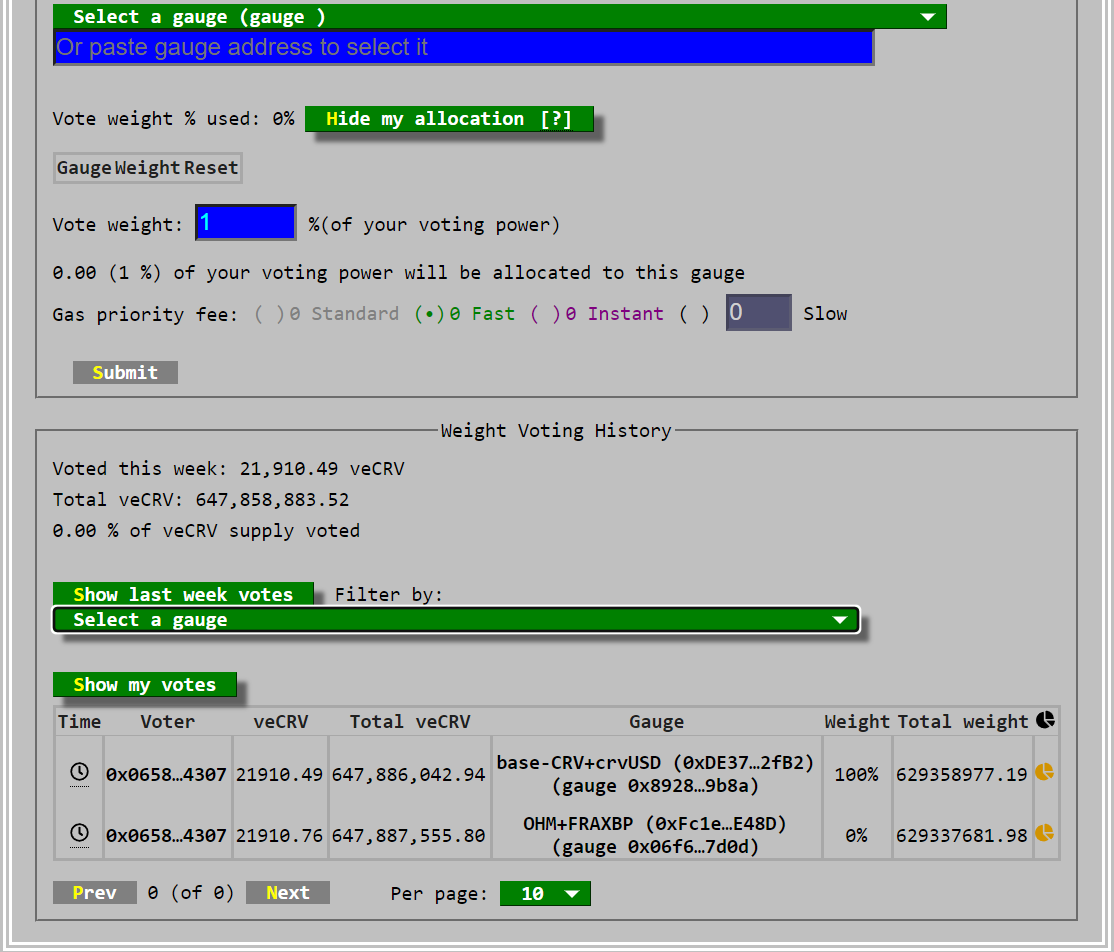This screenshot has width=1114, height=952.
Task: Click clock icon in base-CRV+crvUSD row
Action: 80,772
